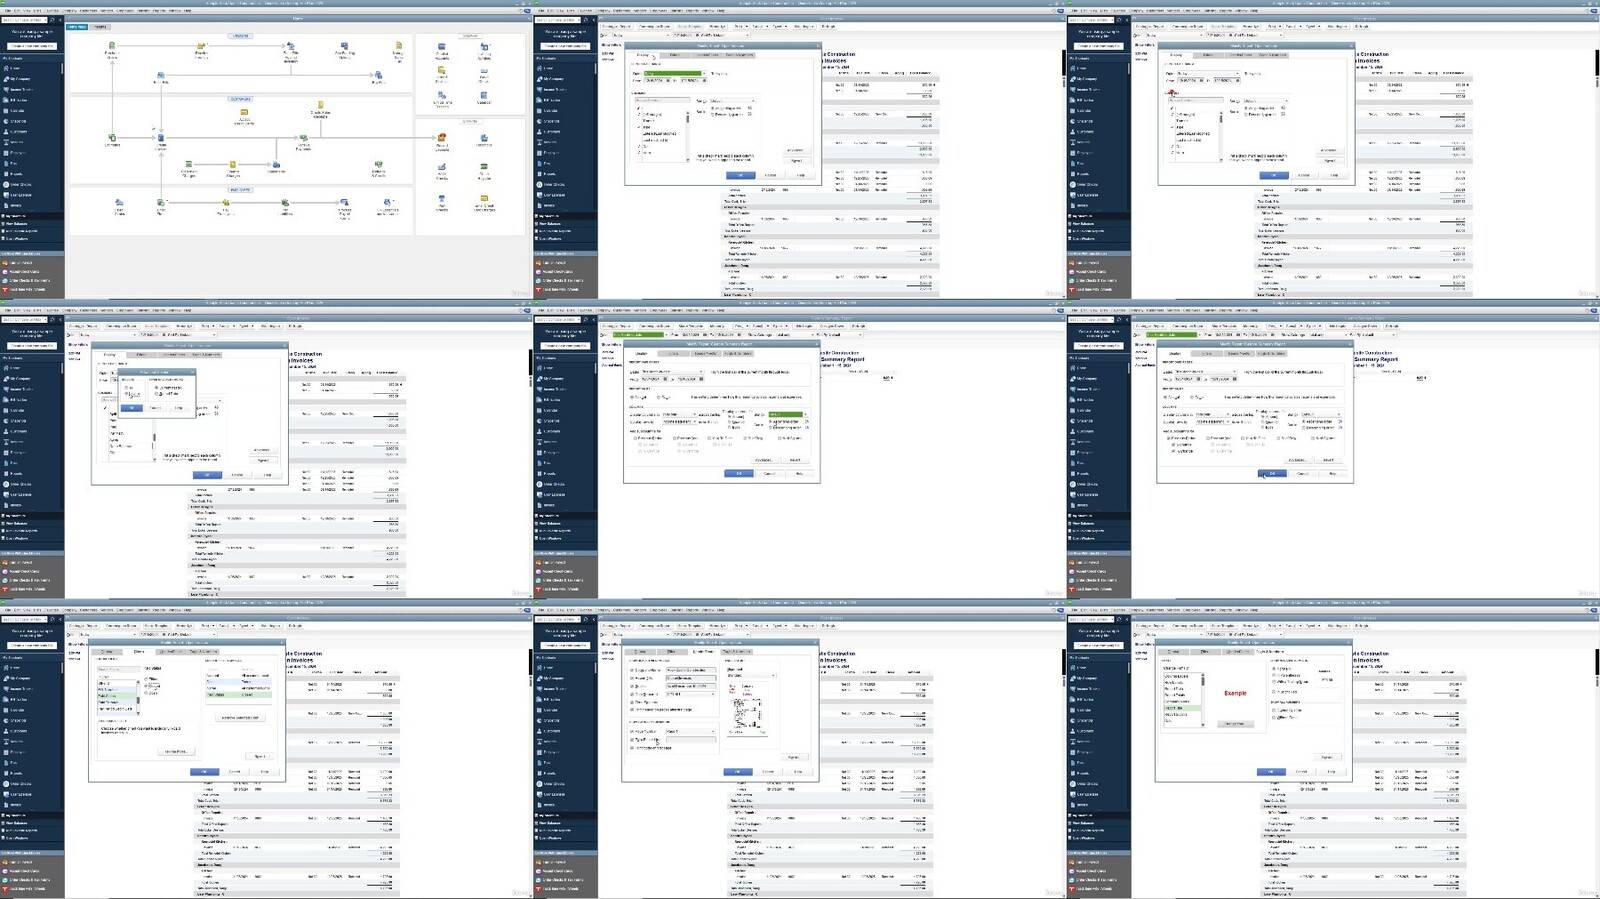This screenshot has width=1600, height=899.
Task: Click the Pay Liabilities icon on the Home page
Action: [x=286, y=205]
